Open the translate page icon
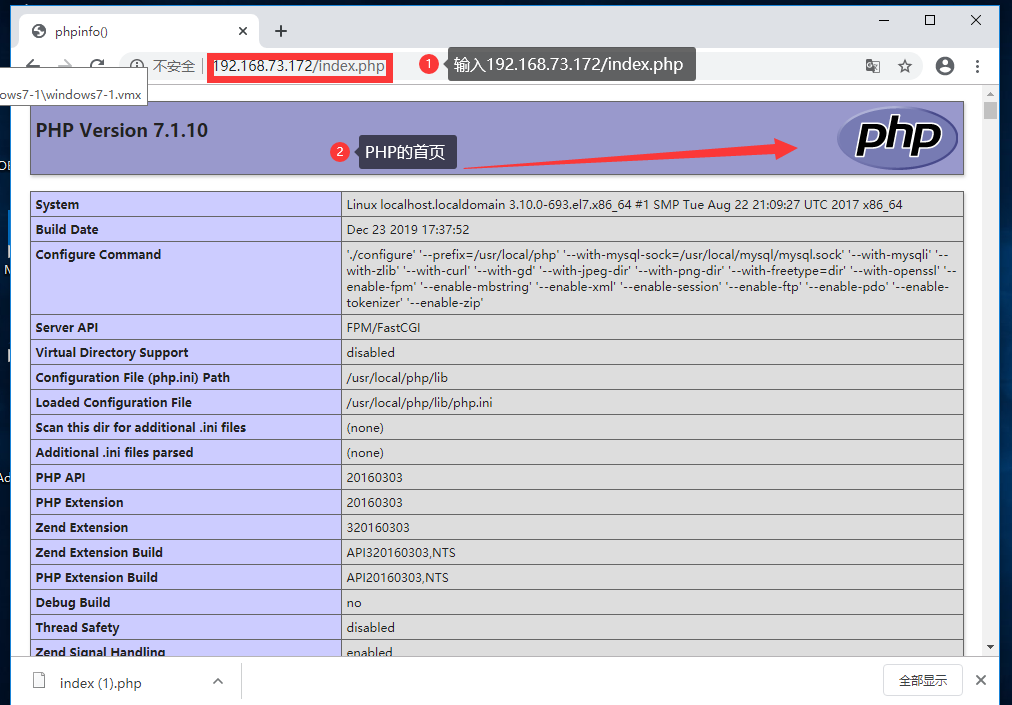1012x705 pixels. (x=873, y=66)
